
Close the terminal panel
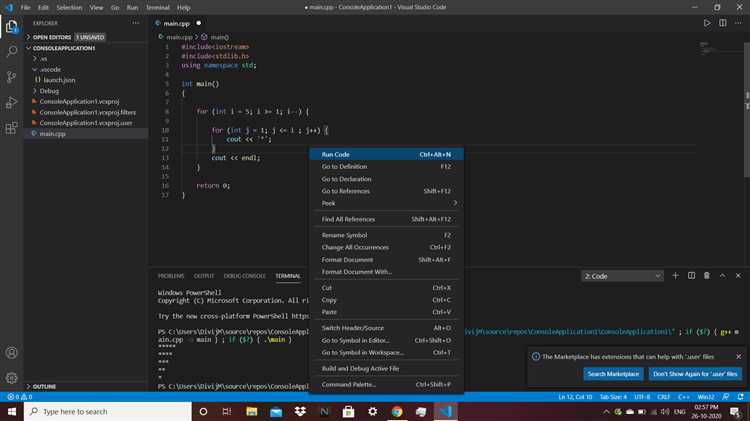(738, 276)
